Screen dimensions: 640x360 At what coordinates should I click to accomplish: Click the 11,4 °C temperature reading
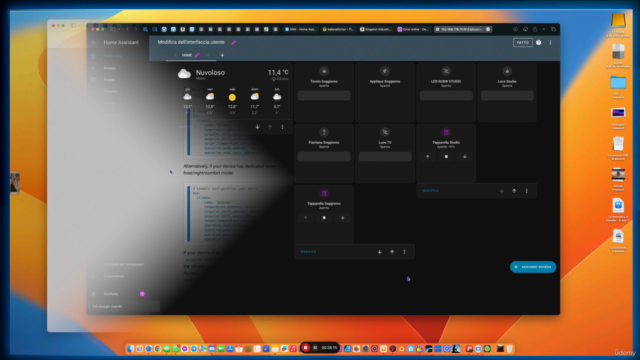[278, 72]
